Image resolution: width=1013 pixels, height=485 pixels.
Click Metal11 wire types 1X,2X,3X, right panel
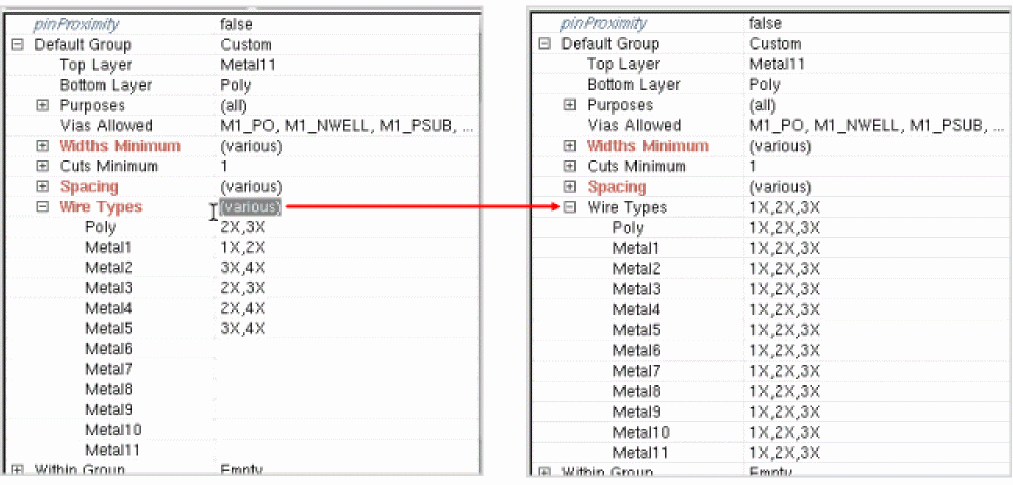coord(784,452)
